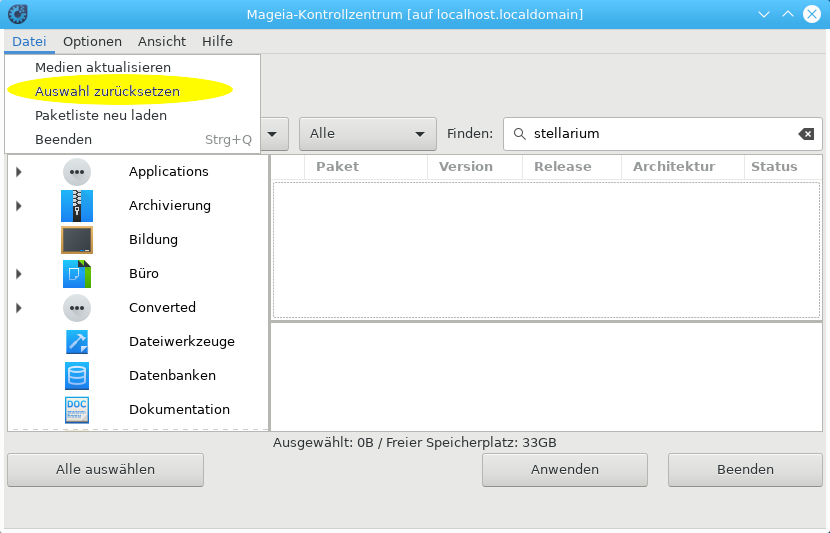Image resolution: width=830 pixels, height=533 pixels.
Task: Select the Applications category label
Action: pos(168,172)
